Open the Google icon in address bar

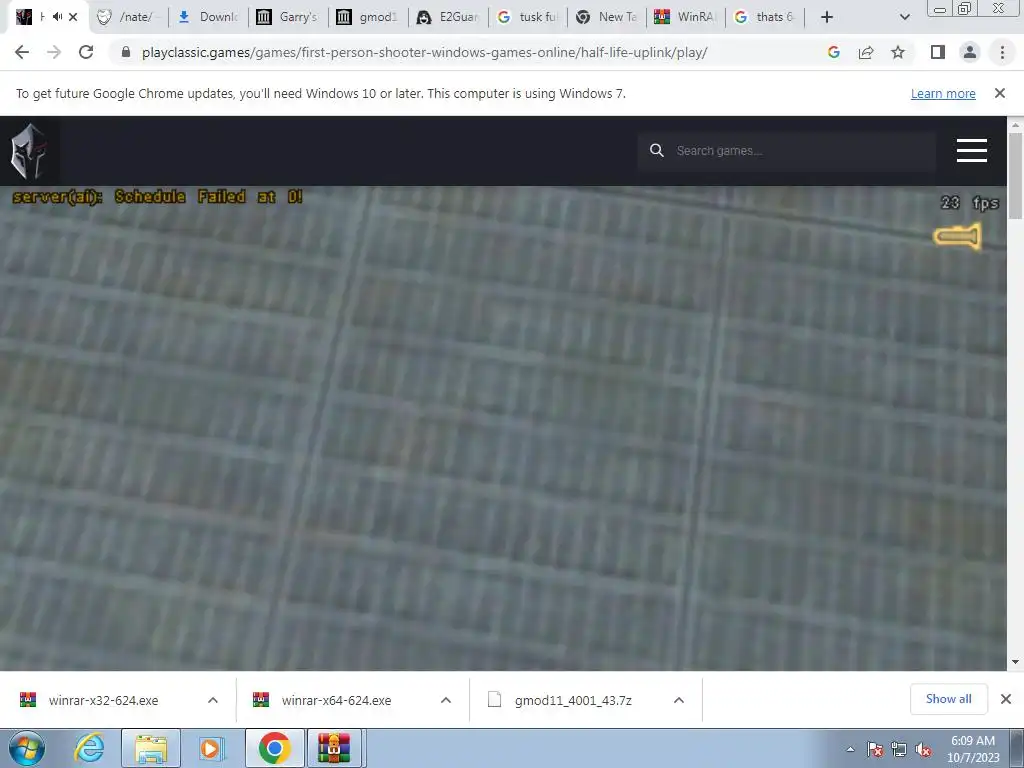click(x=834, y=52)
